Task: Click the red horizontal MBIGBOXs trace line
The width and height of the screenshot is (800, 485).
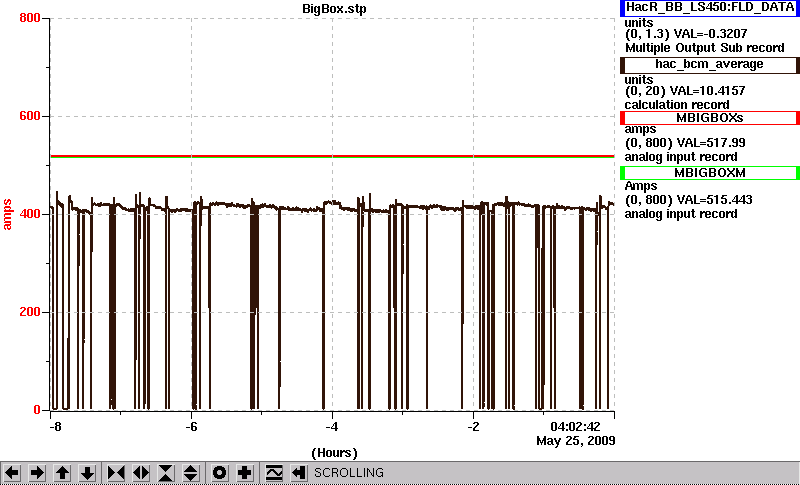Action: click(332, 156)
